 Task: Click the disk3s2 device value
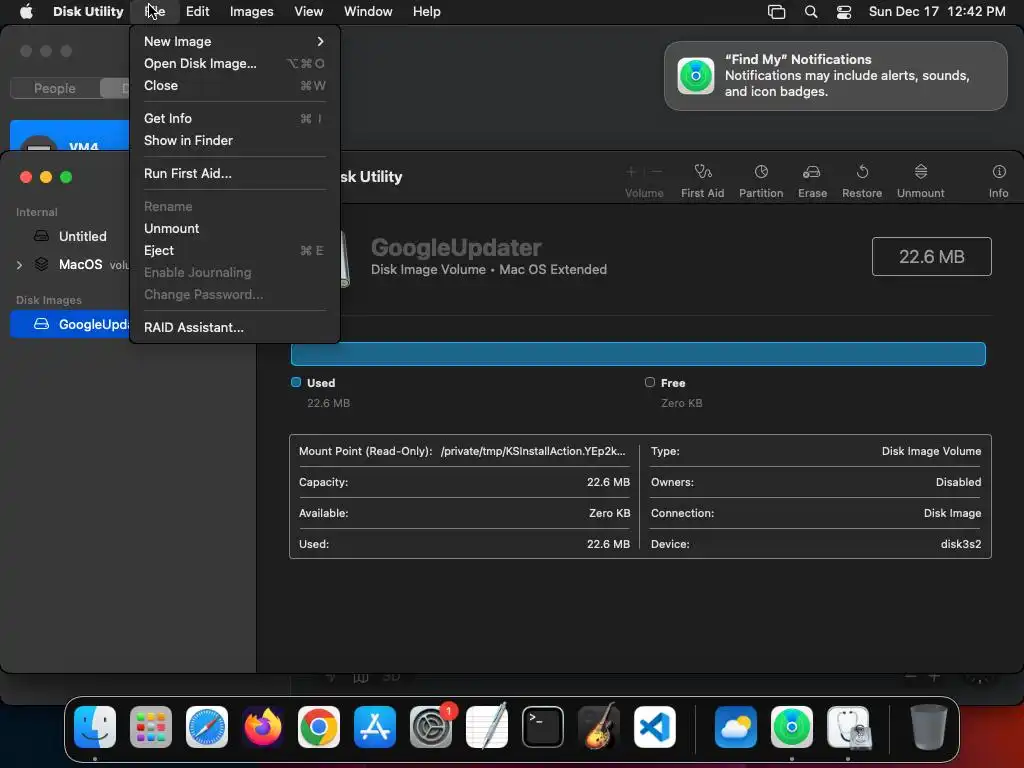960,544
